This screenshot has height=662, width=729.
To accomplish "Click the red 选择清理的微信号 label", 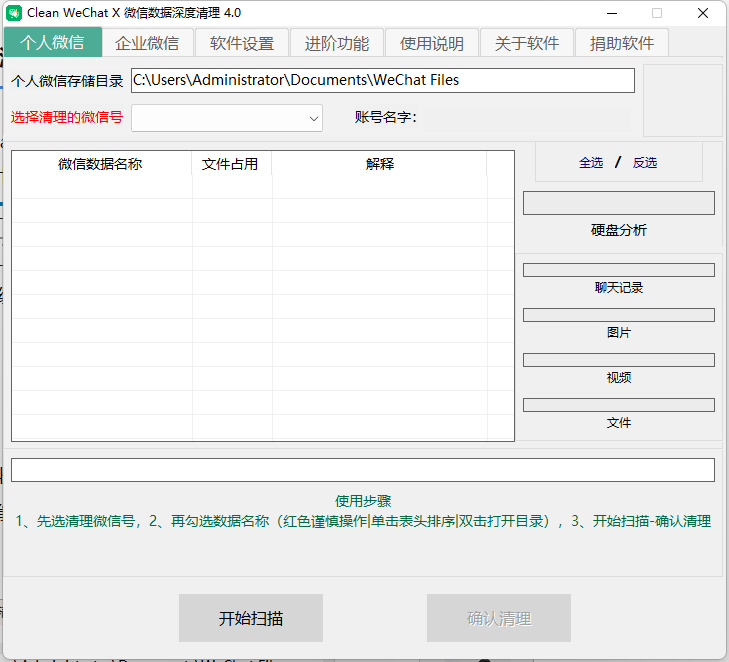I will [x=66, y=117].
